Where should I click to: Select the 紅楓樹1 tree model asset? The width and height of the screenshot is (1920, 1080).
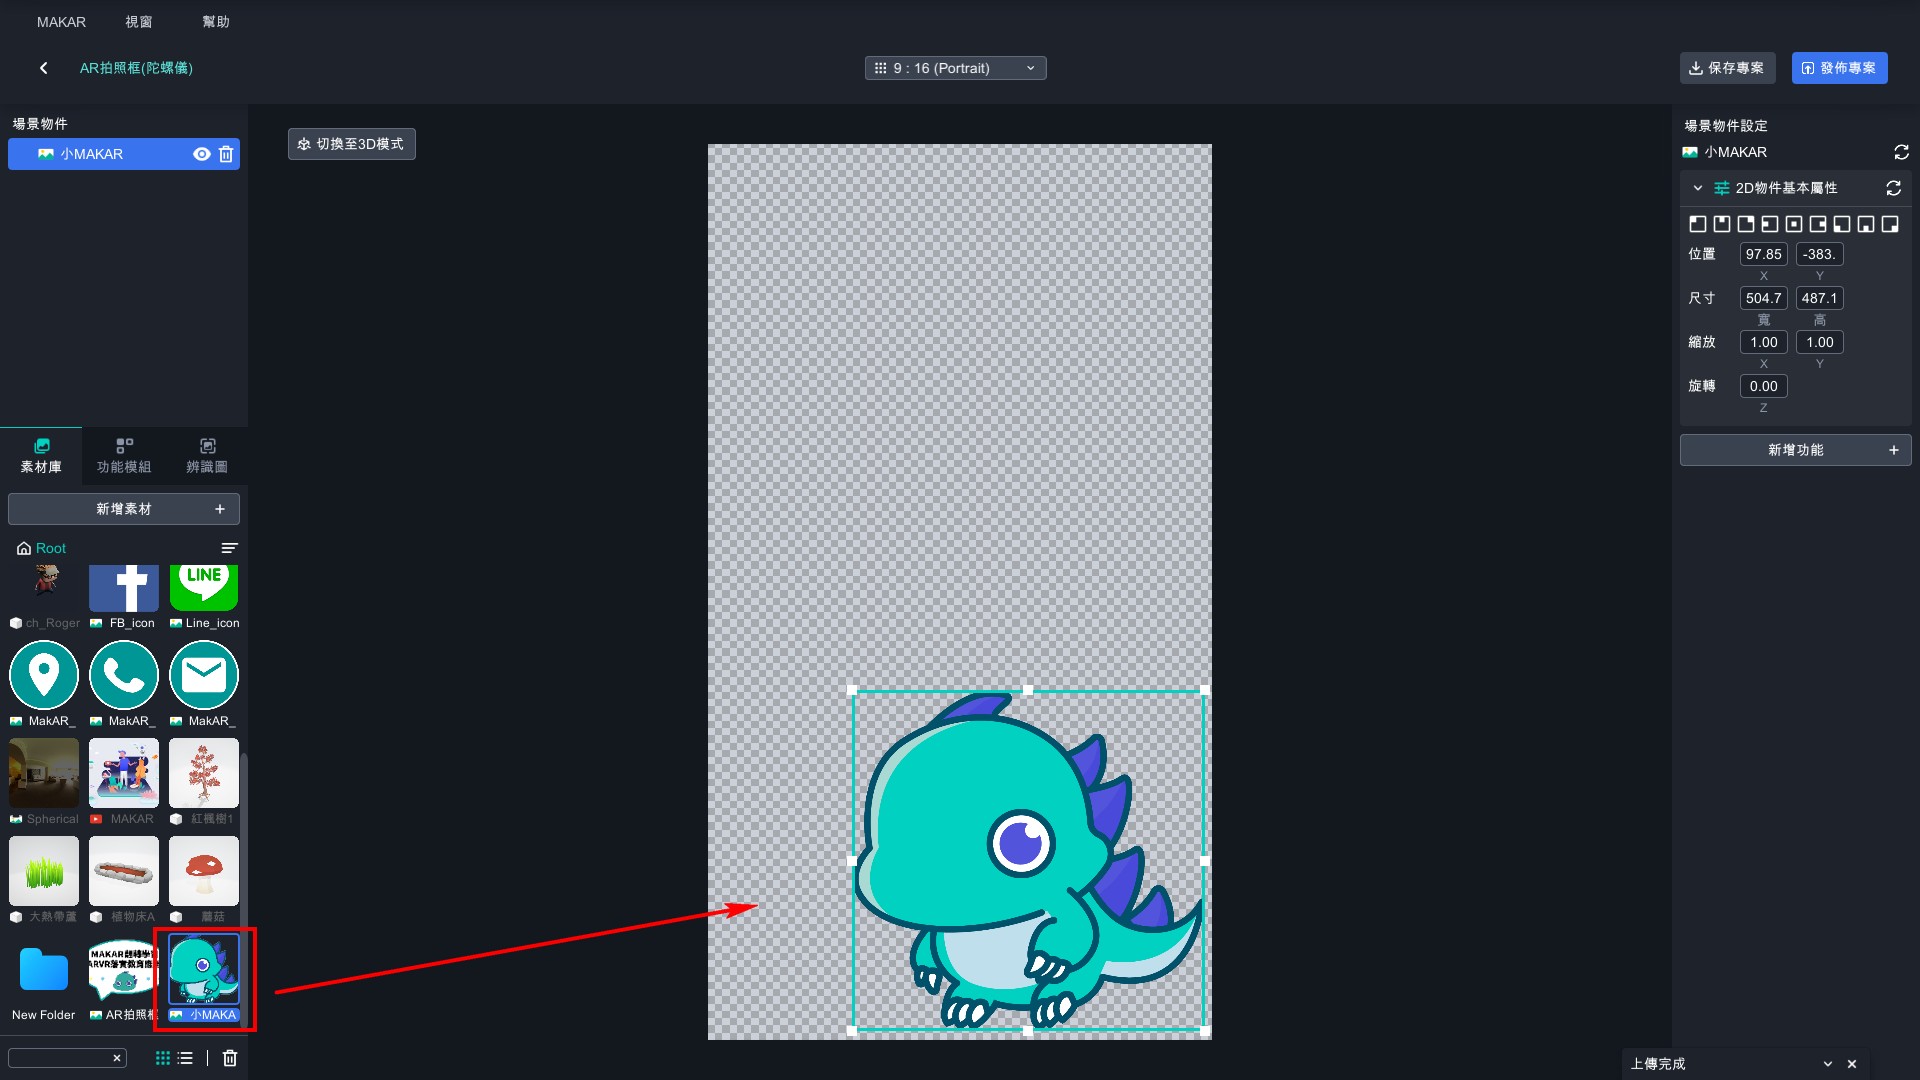point(204,773)
